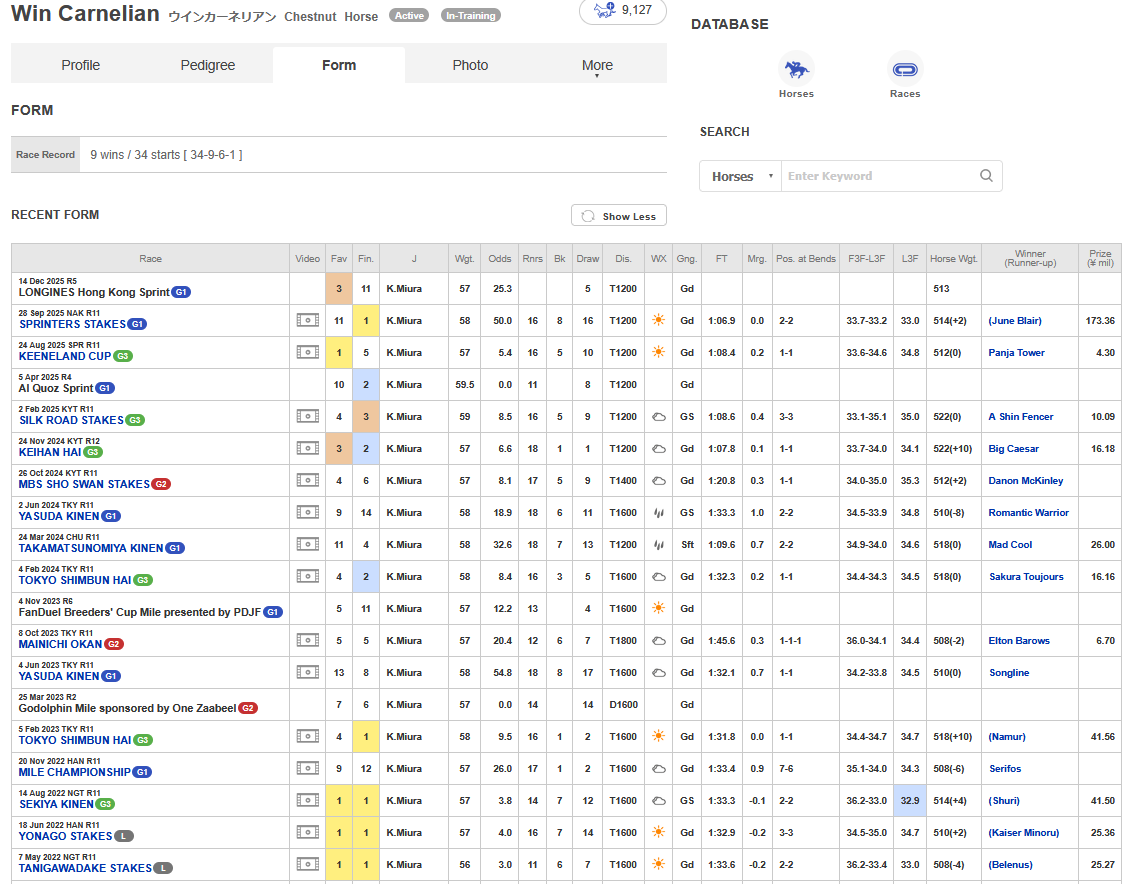Click the Active status badge
Screen dimensions: 1126x884
click(409, 15)
